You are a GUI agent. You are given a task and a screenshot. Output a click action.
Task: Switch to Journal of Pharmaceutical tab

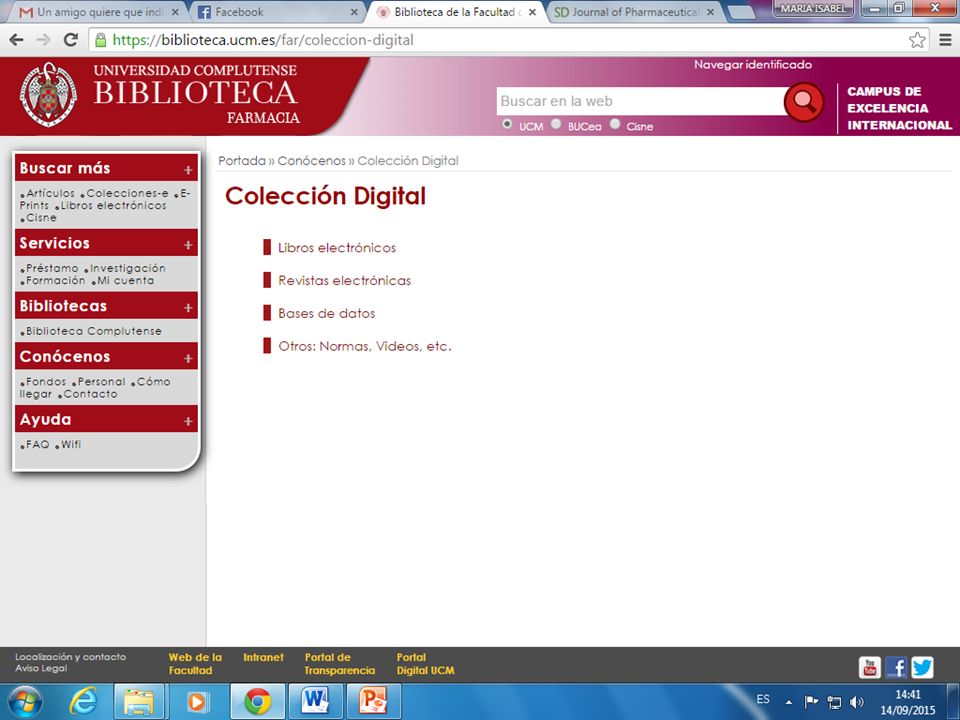point(634,12)
